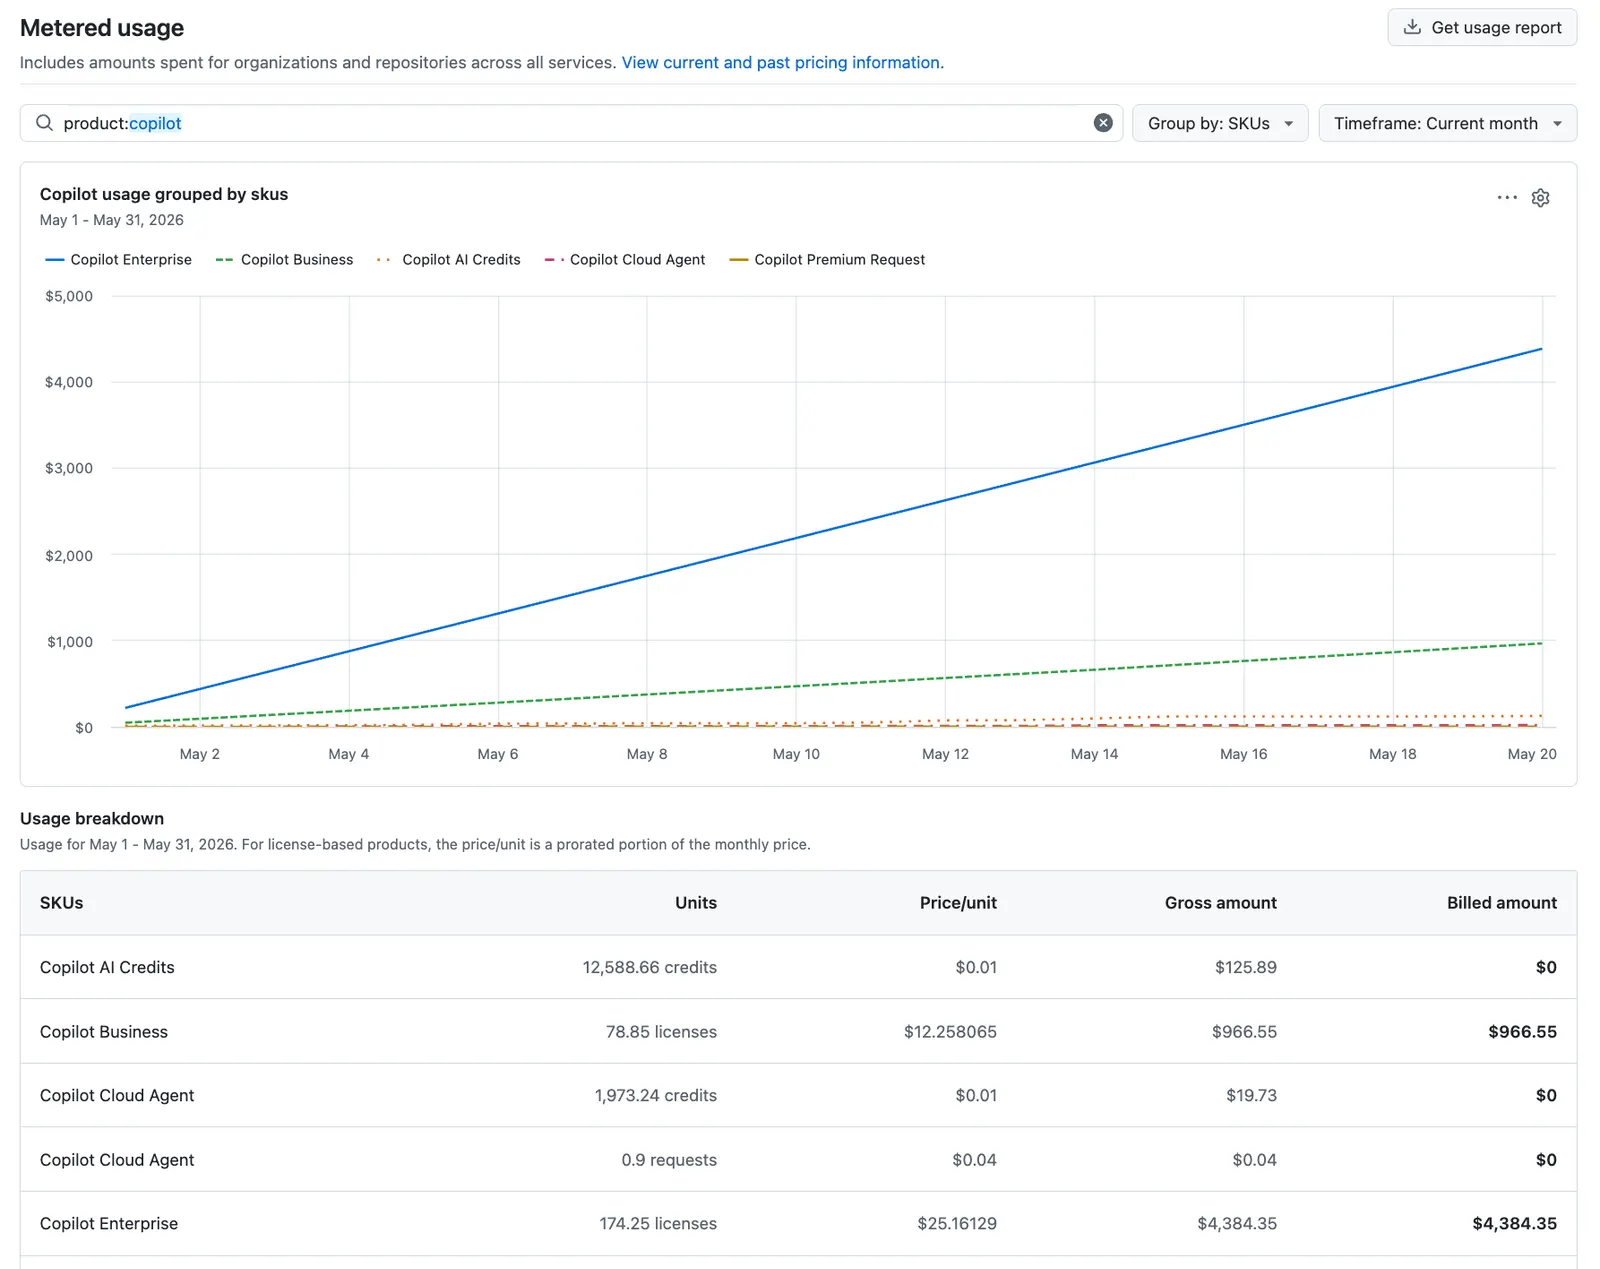Click the 1,973.24 credits cell

[656, 1095]
